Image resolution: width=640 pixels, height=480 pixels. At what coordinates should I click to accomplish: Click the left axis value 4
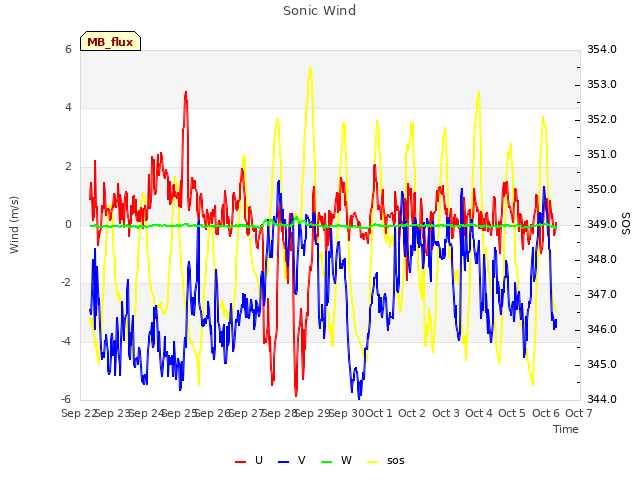pos(68,108)
